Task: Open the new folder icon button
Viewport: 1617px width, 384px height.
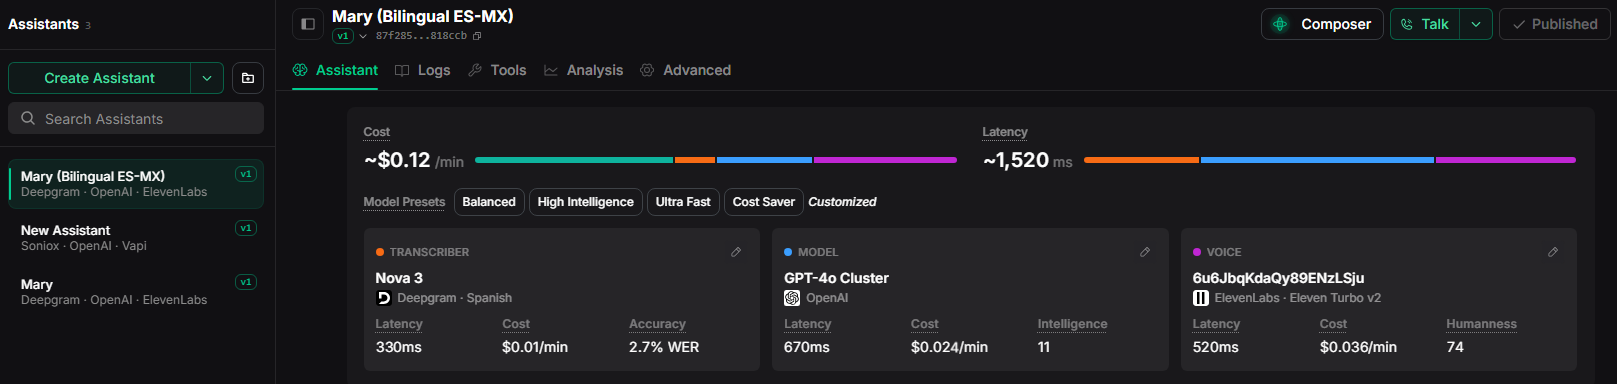Action: pyautogui.click(x=248, y=78)
